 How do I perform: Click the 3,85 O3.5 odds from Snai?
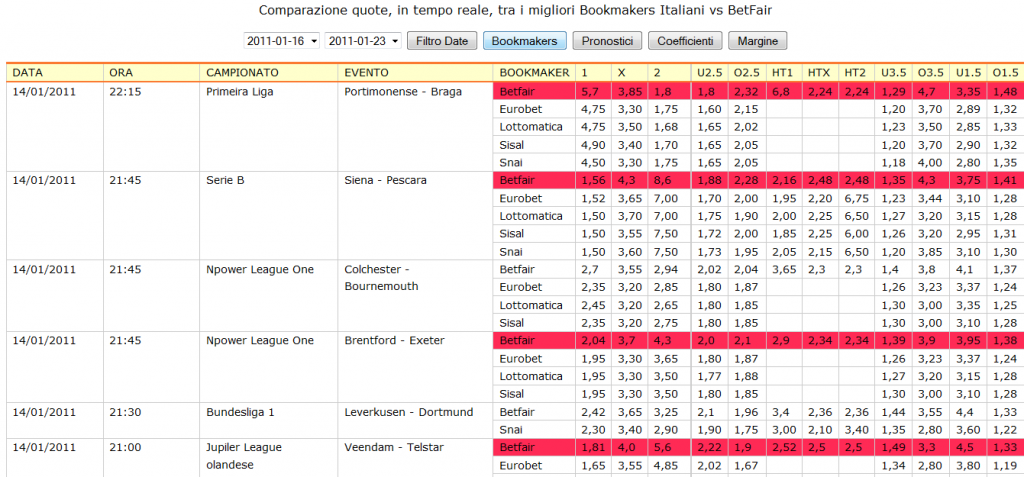point(930,252)
